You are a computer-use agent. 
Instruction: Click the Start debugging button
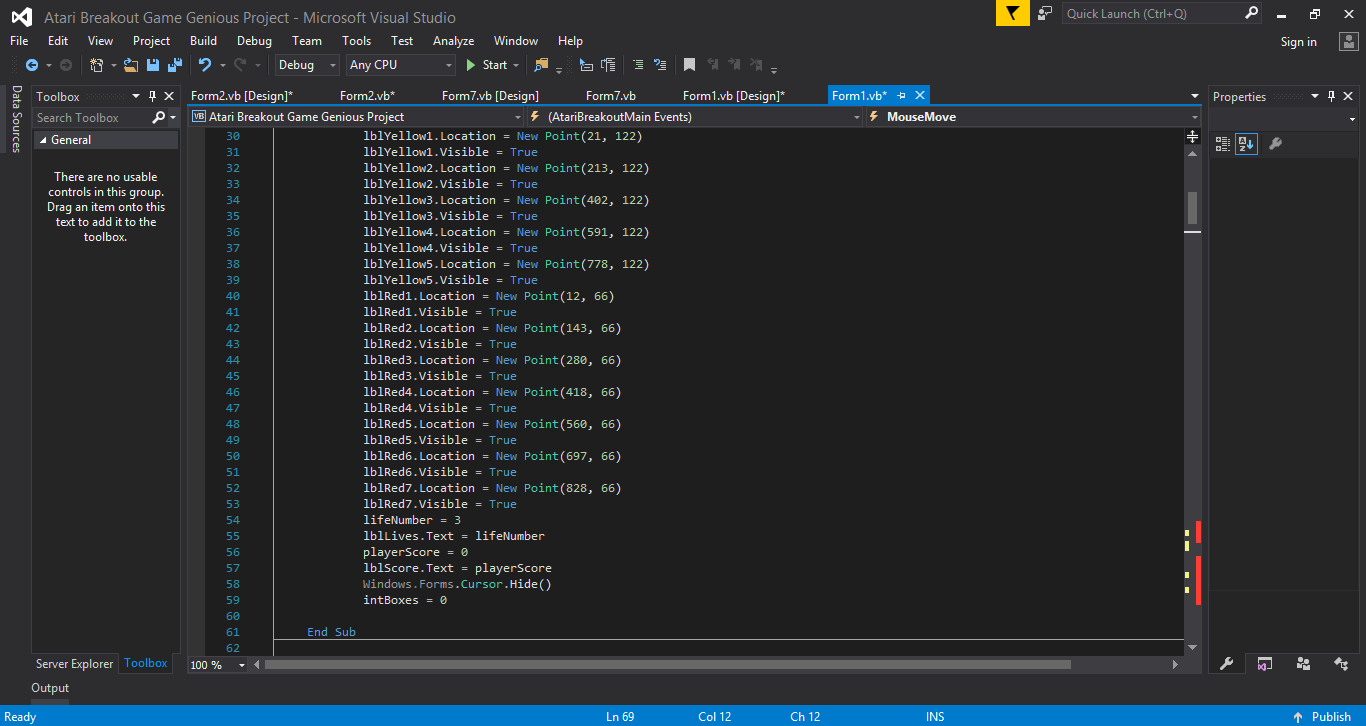[x=488, y=65]
